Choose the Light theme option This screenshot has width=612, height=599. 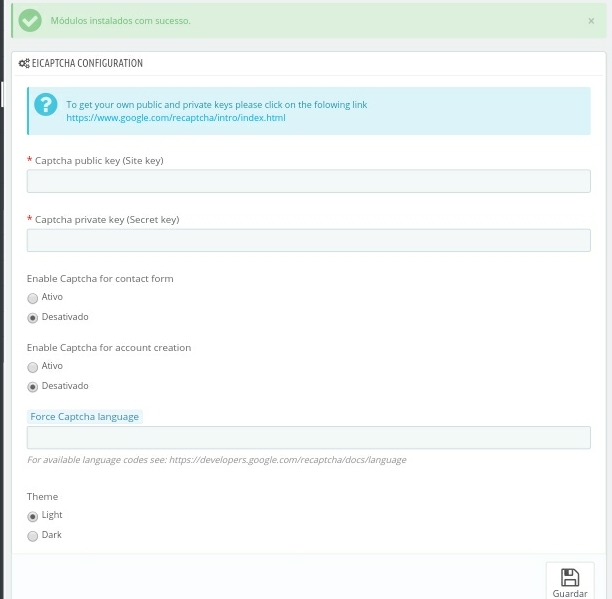point(33,516)
